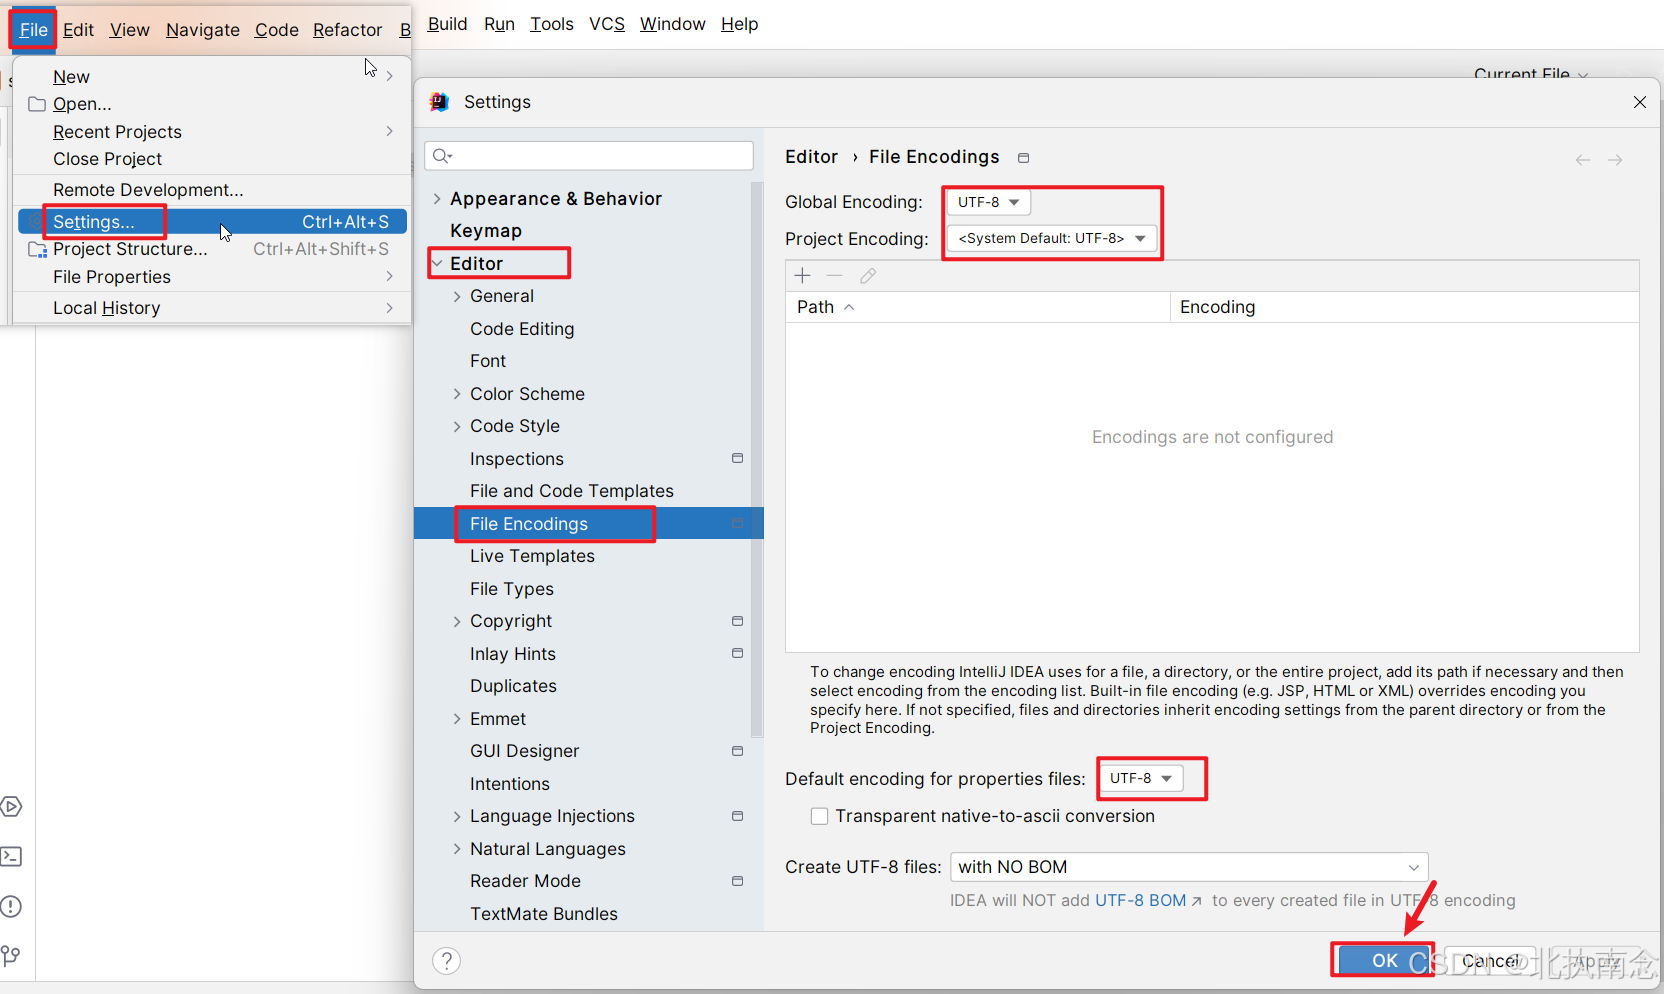1664x994 pixels.
Task: Open the Edit menu
Action: point(78,30)
